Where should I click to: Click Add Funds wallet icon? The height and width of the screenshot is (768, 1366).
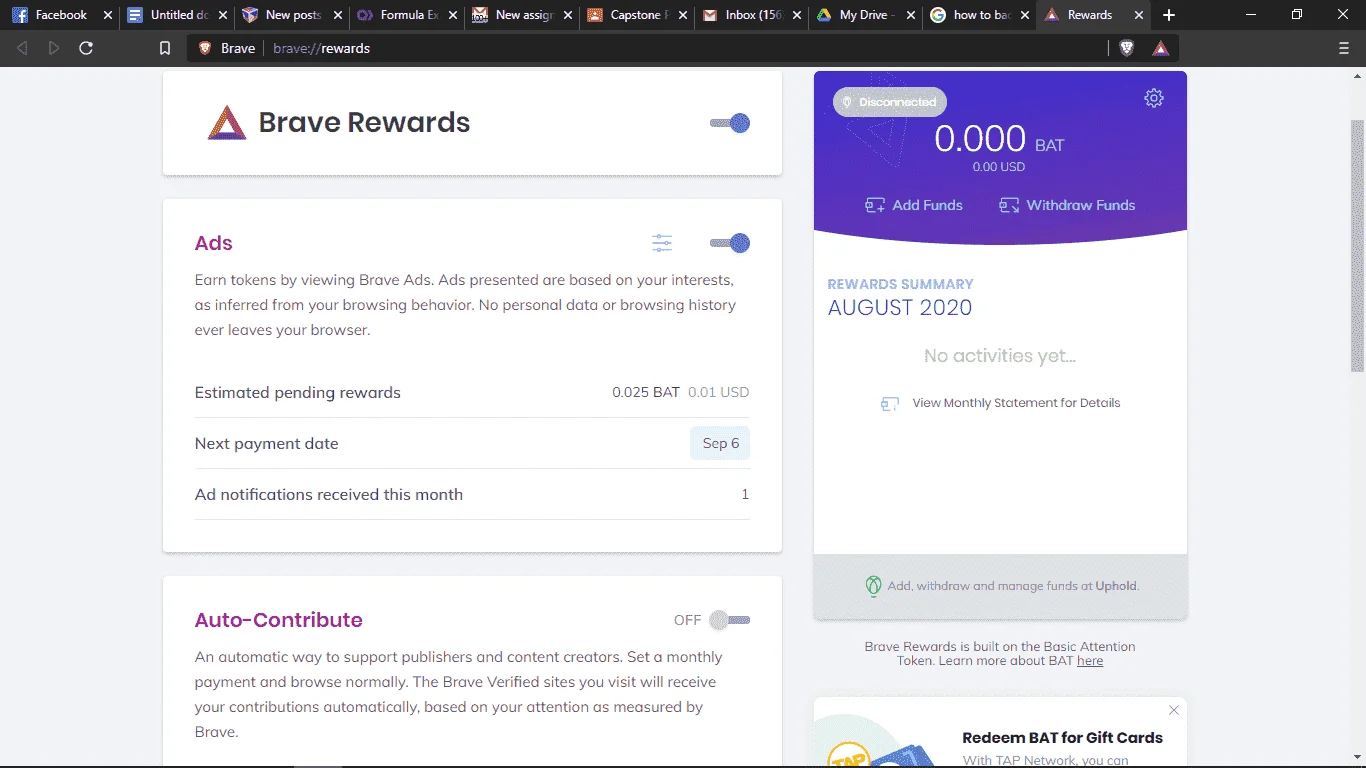875,205
